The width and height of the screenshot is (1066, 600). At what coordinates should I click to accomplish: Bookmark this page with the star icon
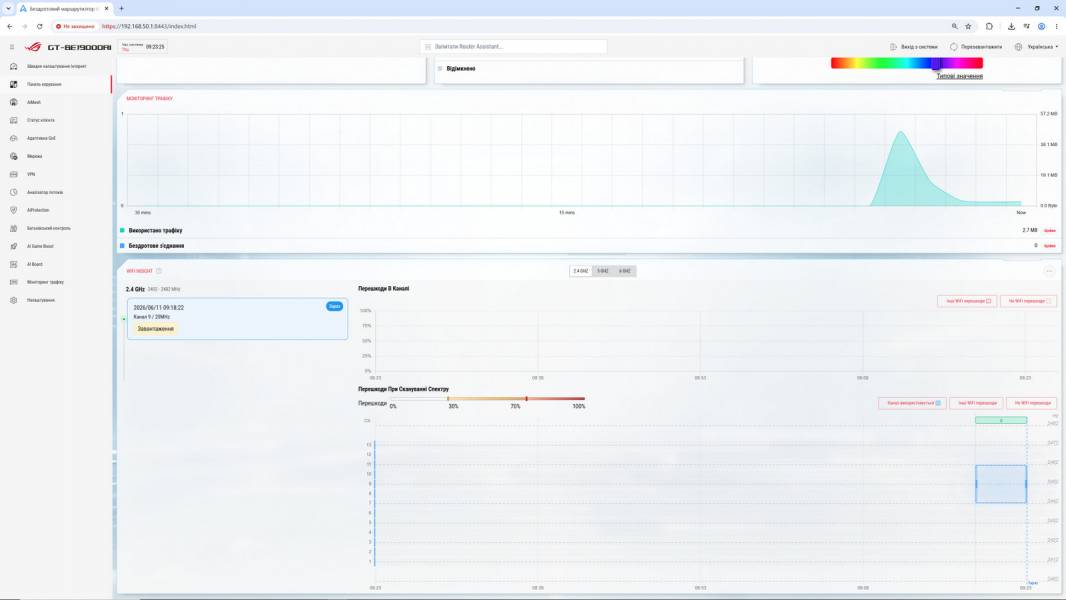968,27
